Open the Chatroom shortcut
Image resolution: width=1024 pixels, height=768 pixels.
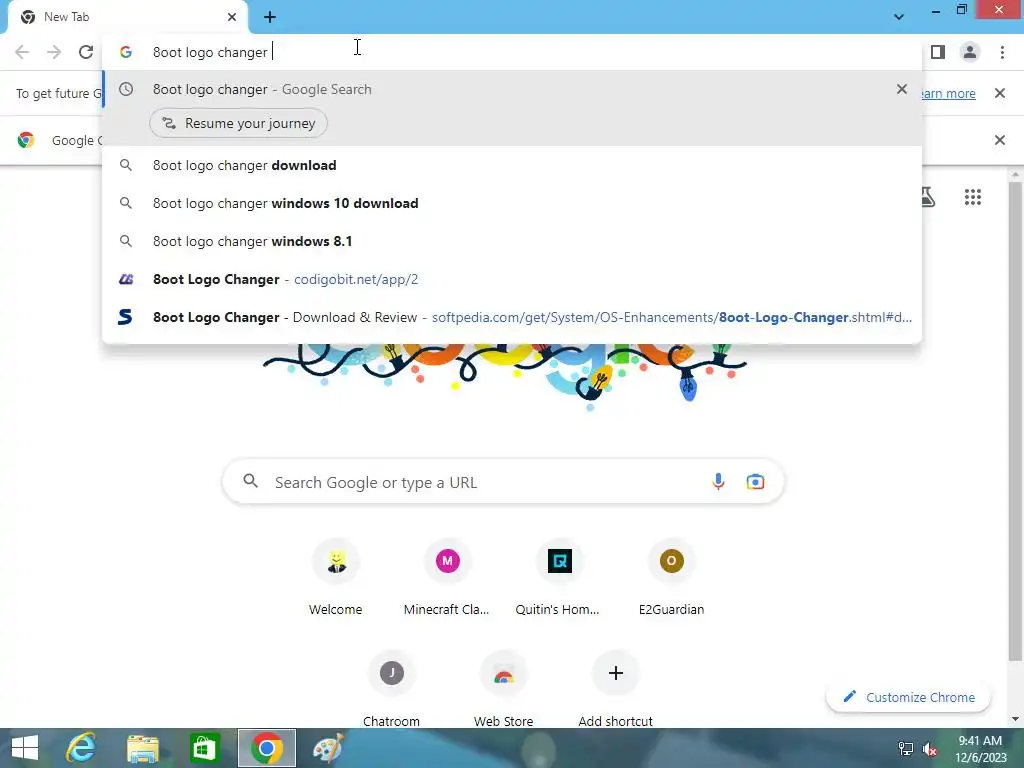pos(391,688)
